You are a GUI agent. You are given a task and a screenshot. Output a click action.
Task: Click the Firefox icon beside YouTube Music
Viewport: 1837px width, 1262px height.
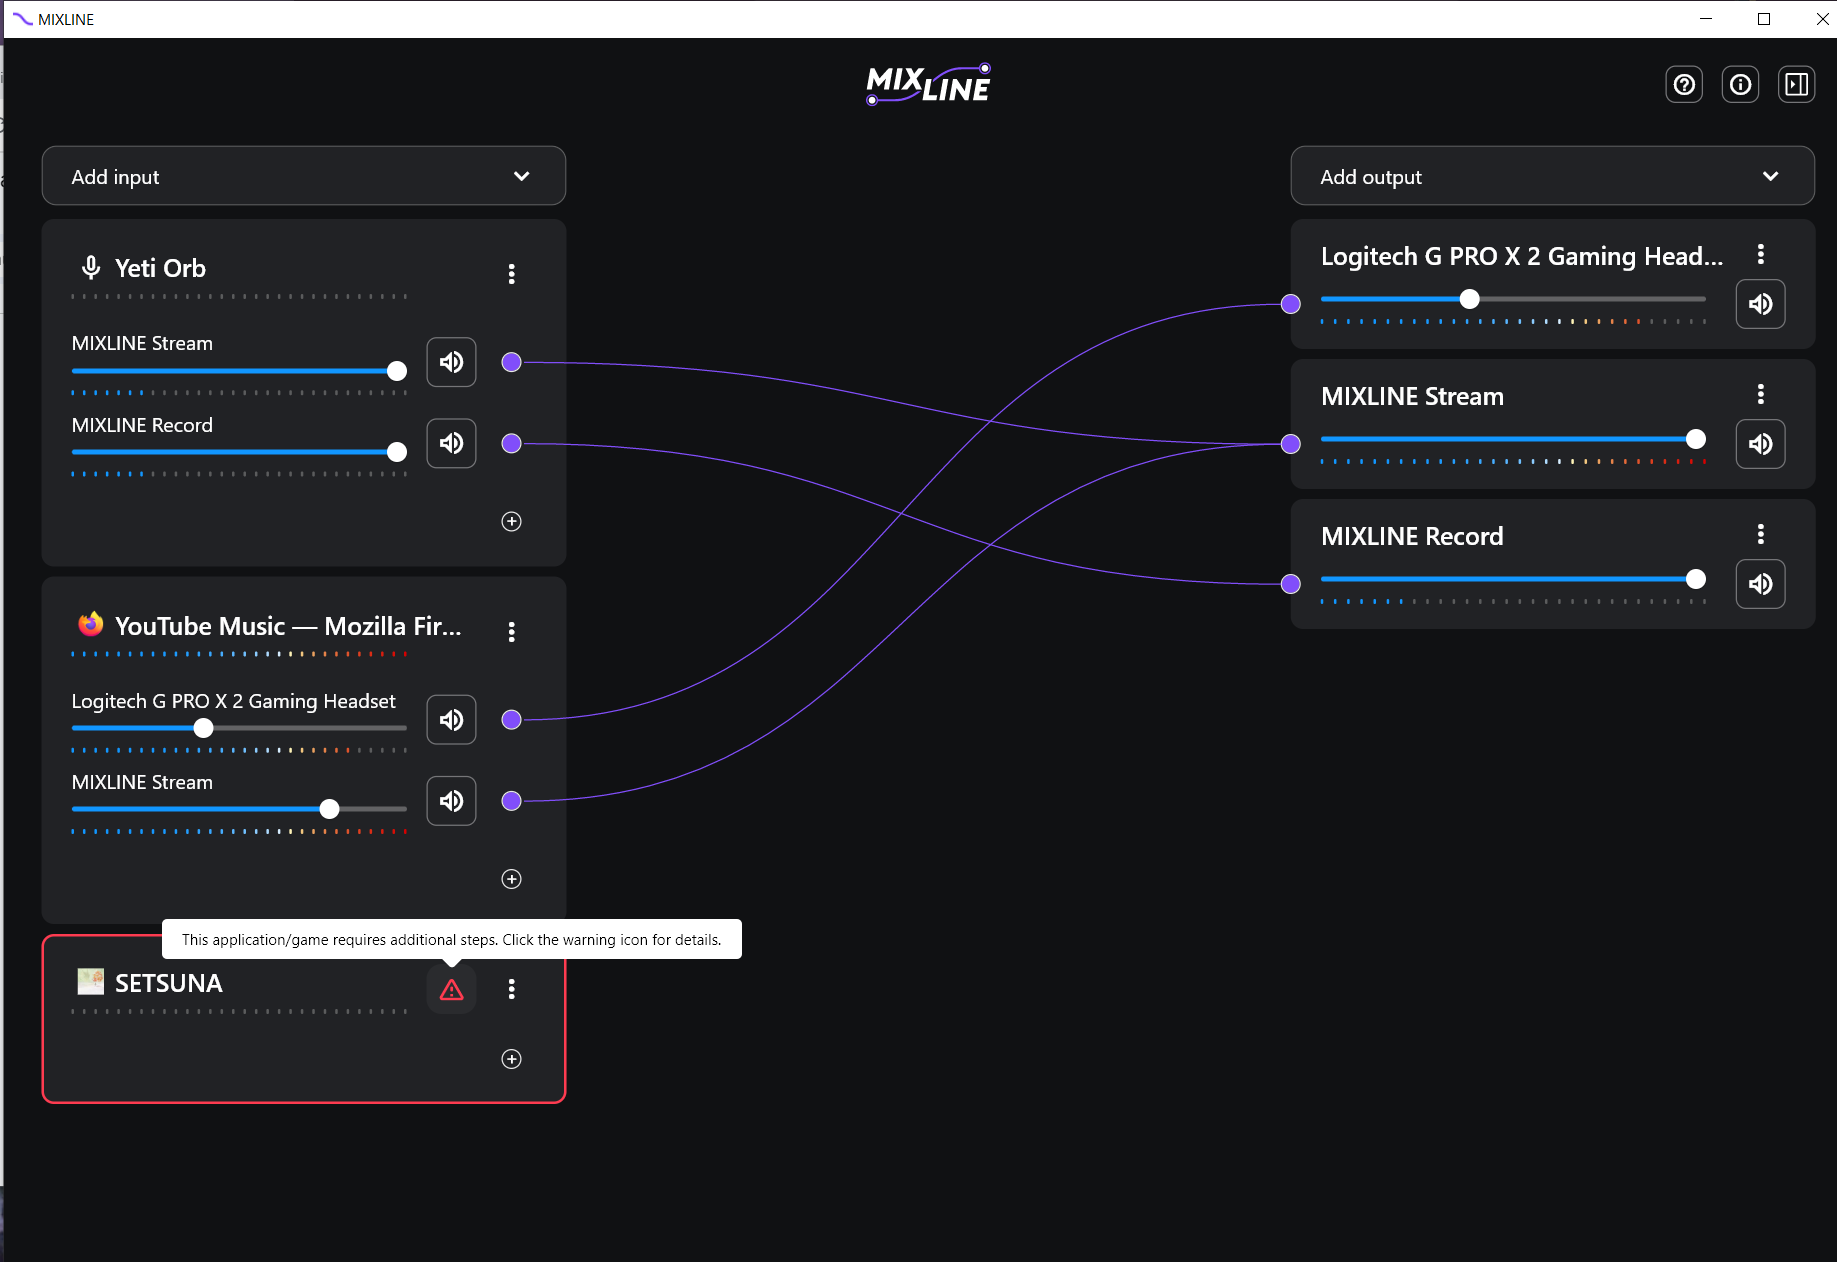point(91,624)
